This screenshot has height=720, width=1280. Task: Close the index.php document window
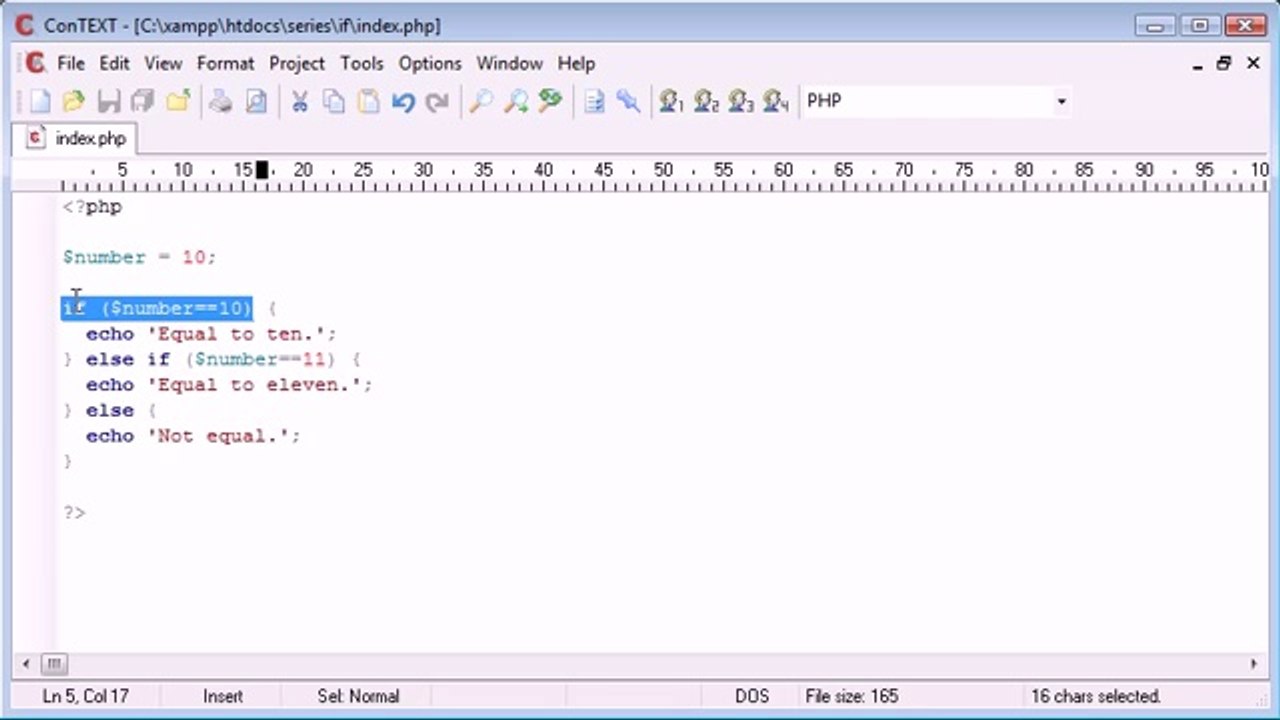[x=1253, y=64]
